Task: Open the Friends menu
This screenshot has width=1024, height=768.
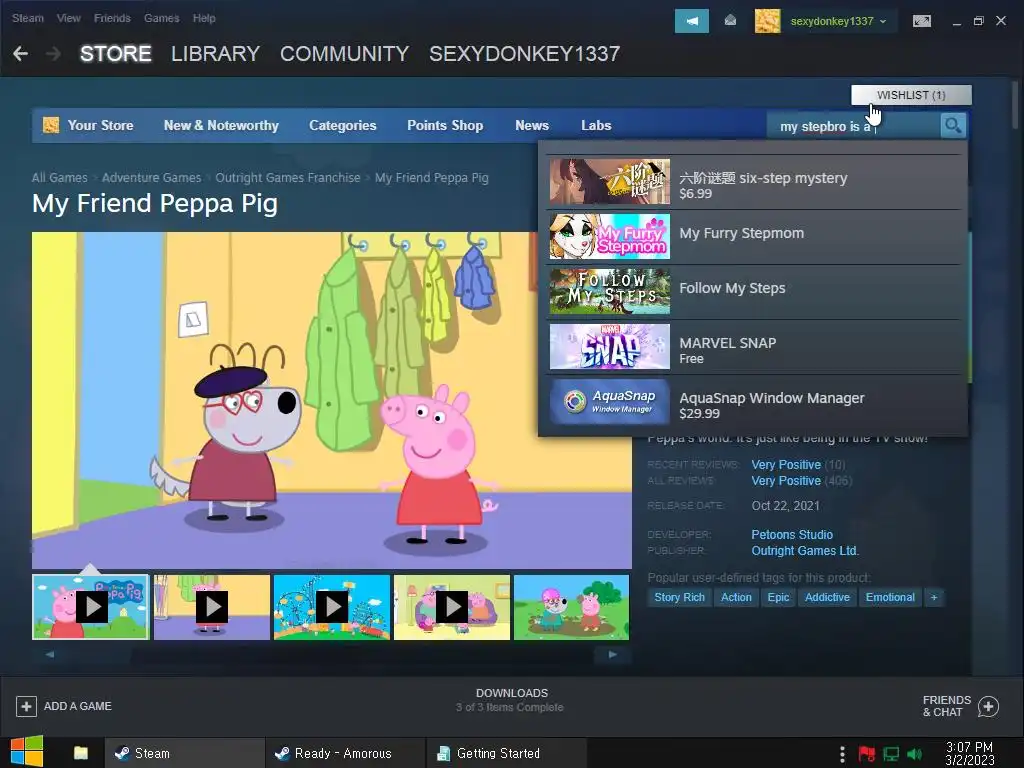Action: (112, 18)
